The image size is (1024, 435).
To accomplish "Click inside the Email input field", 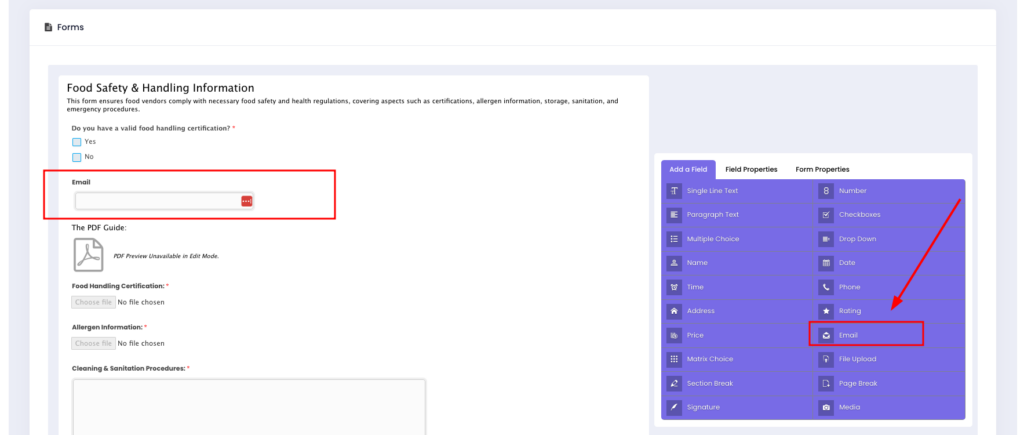I will [x=157, y=201].
